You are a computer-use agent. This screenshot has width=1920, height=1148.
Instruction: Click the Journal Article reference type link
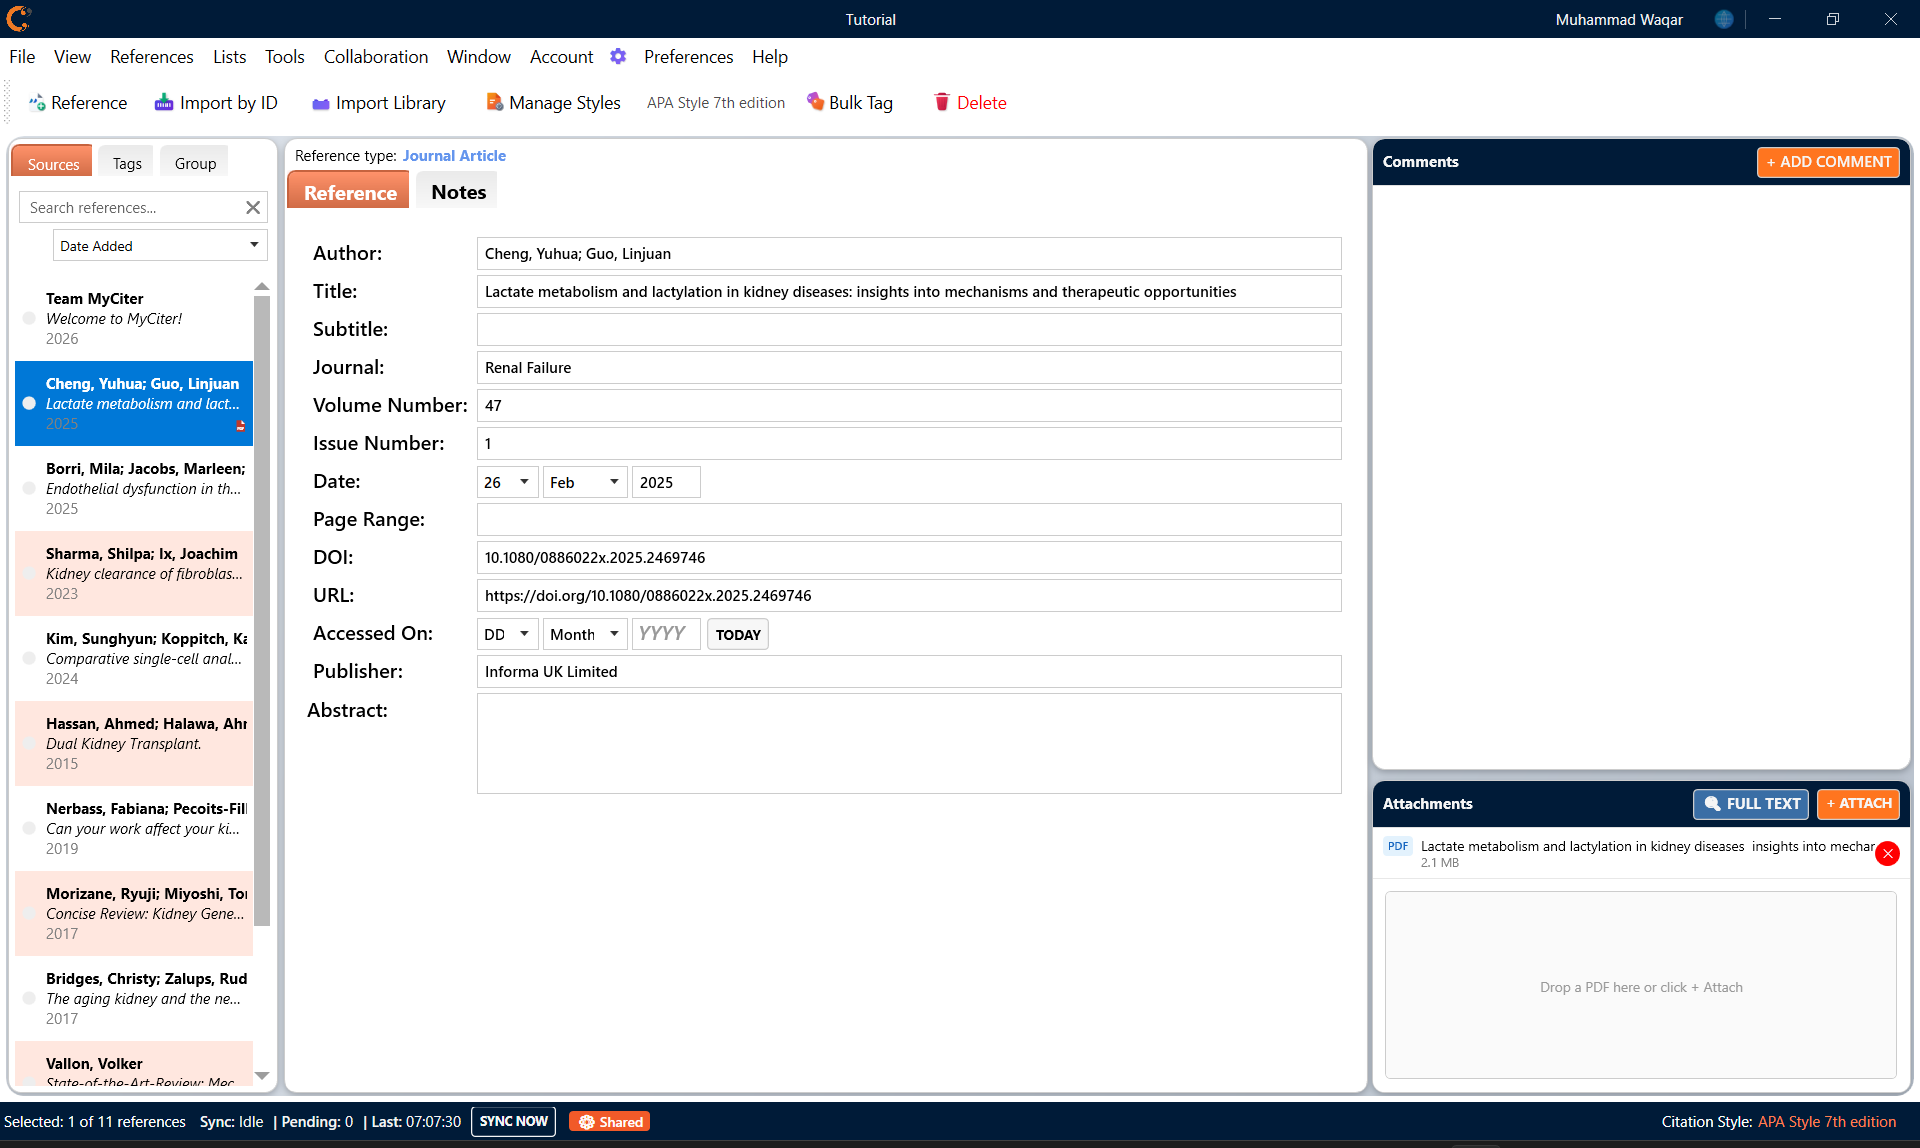point(454,156)
